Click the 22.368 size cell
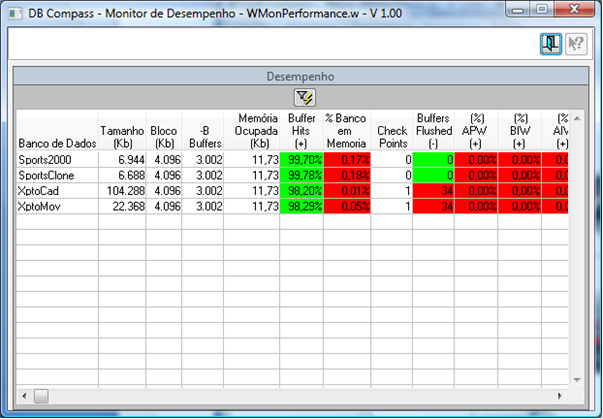The image size is (603, 419). 122,206
